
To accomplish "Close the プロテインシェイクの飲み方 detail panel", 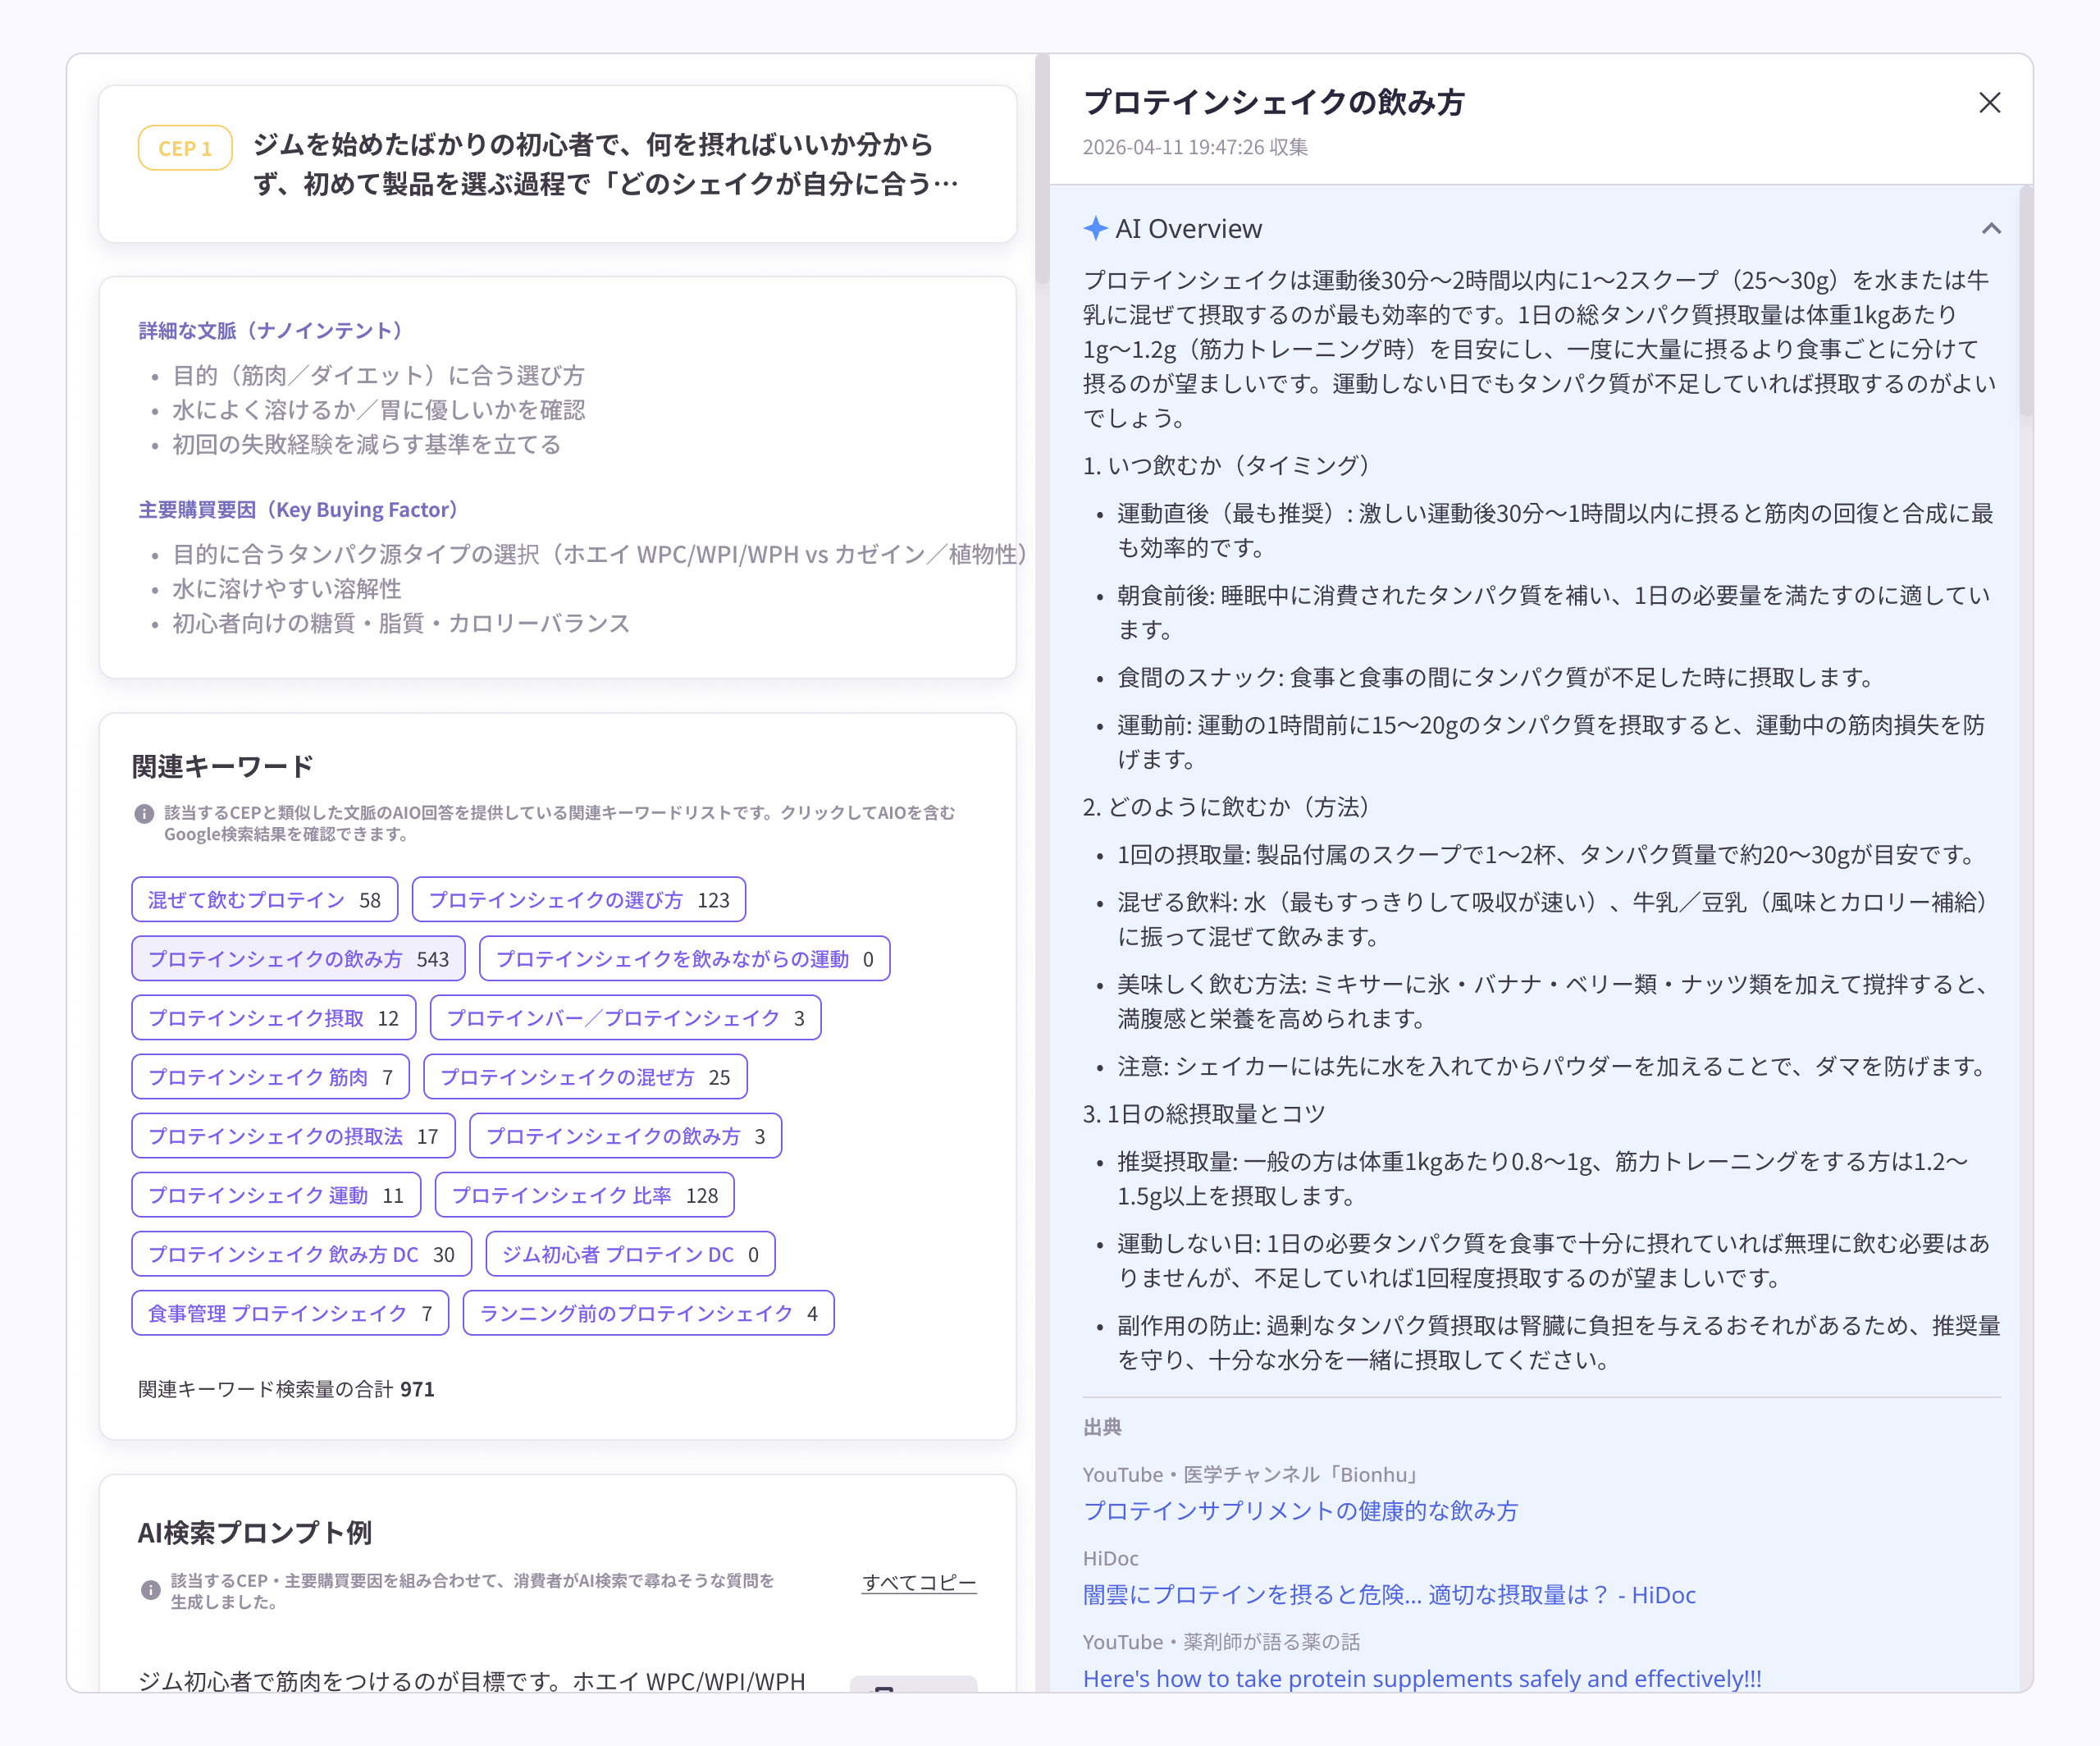I will click(1989, 103).
